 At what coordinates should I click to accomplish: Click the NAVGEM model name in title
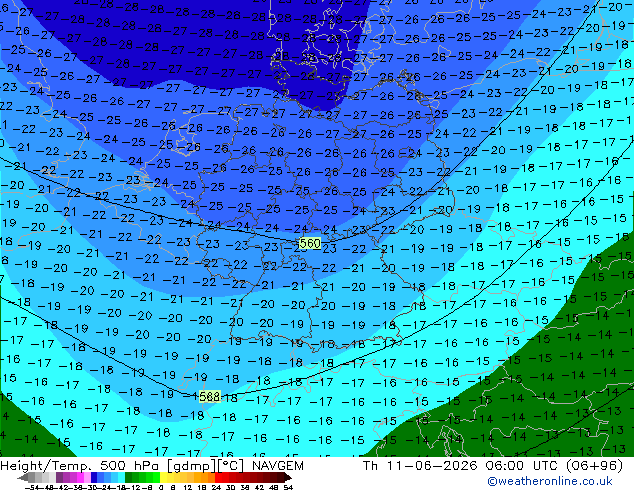tap(277, 466)
